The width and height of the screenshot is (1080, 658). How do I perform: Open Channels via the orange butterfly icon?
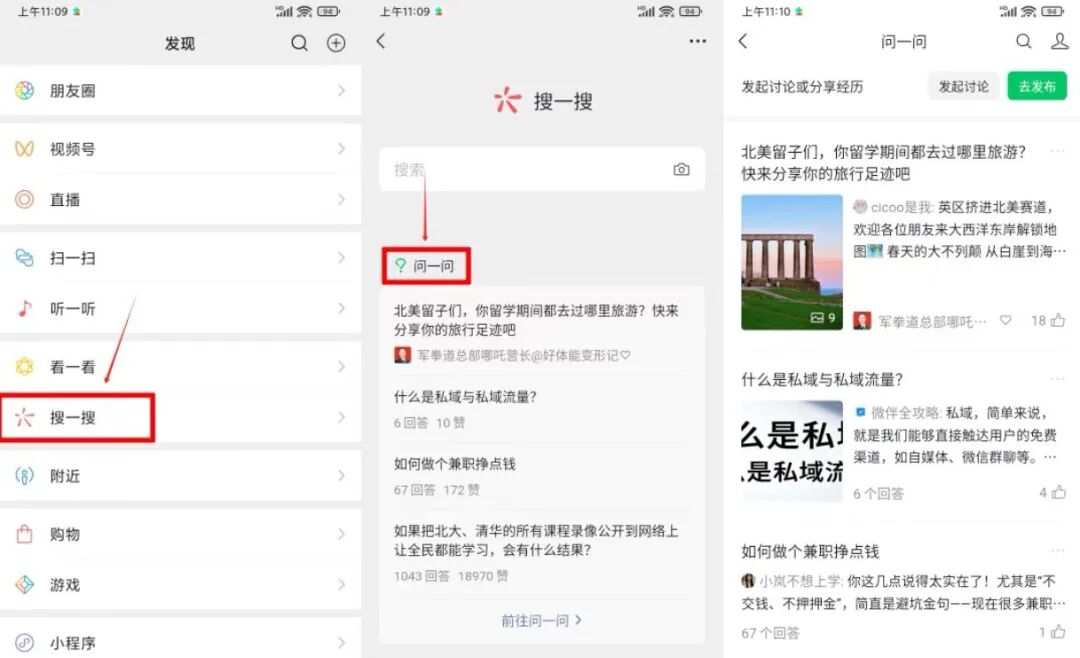(25, 149)
